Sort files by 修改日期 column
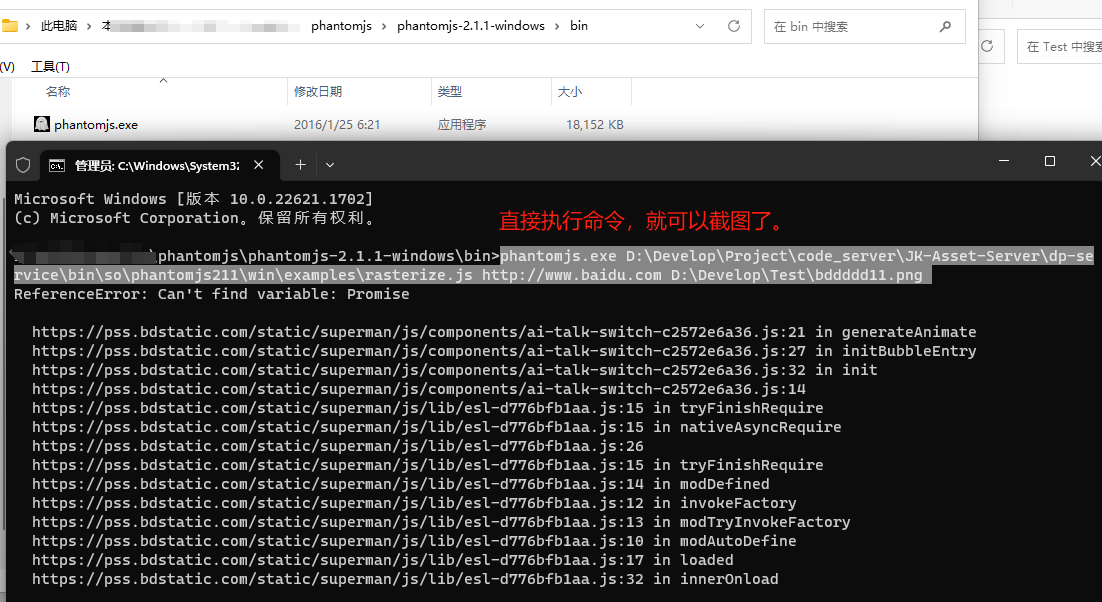 pyautogui.click(x=318, y=91)
